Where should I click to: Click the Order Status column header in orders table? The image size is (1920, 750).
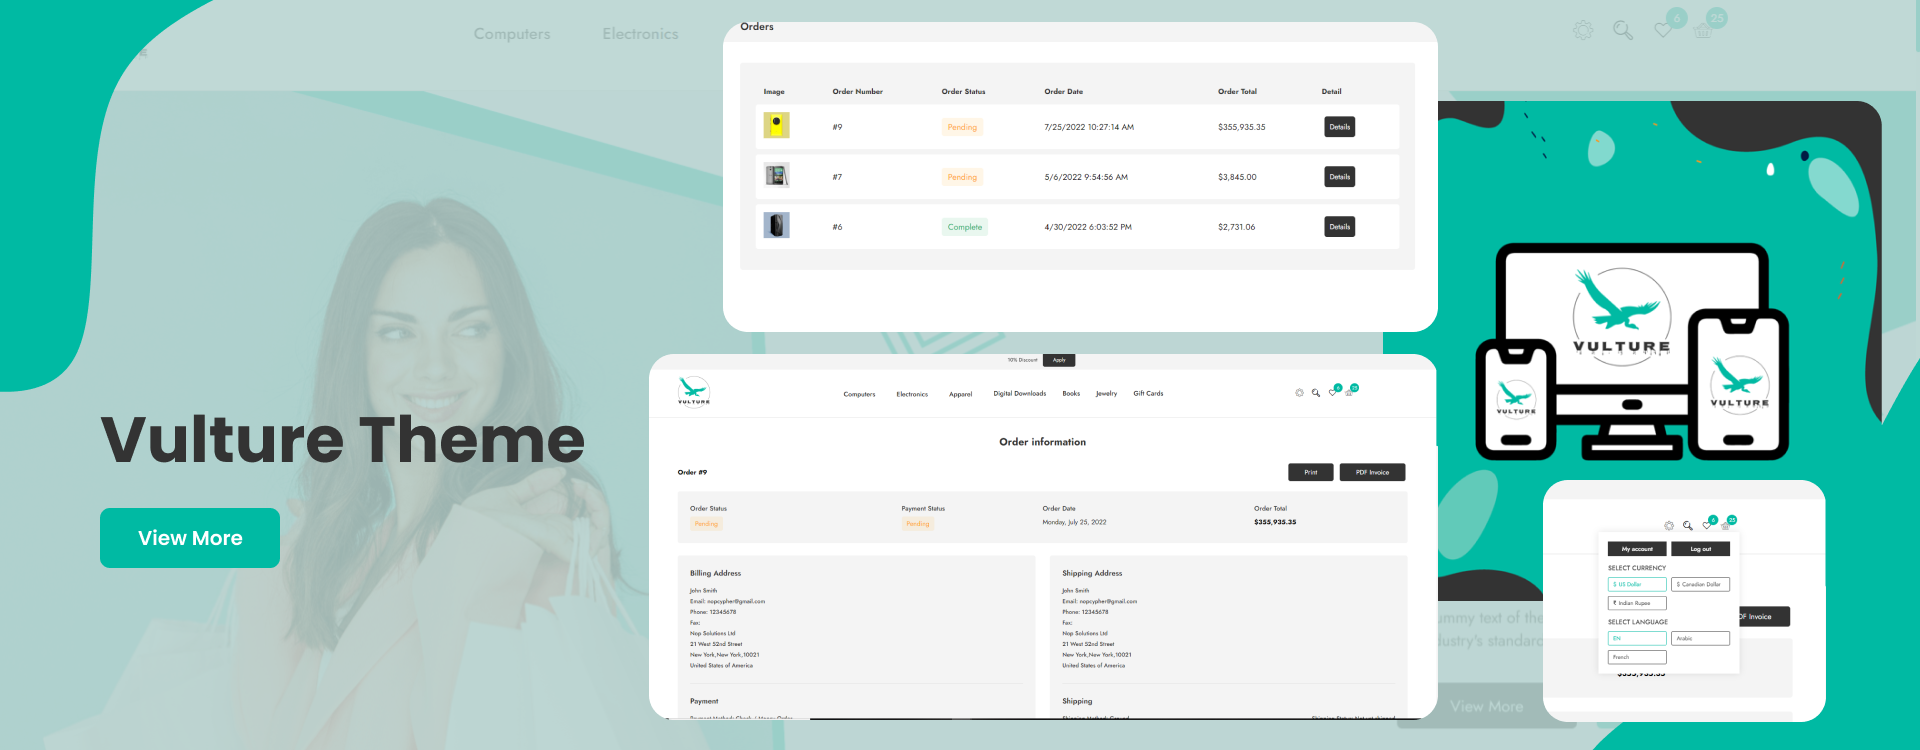tap(963, 91)
